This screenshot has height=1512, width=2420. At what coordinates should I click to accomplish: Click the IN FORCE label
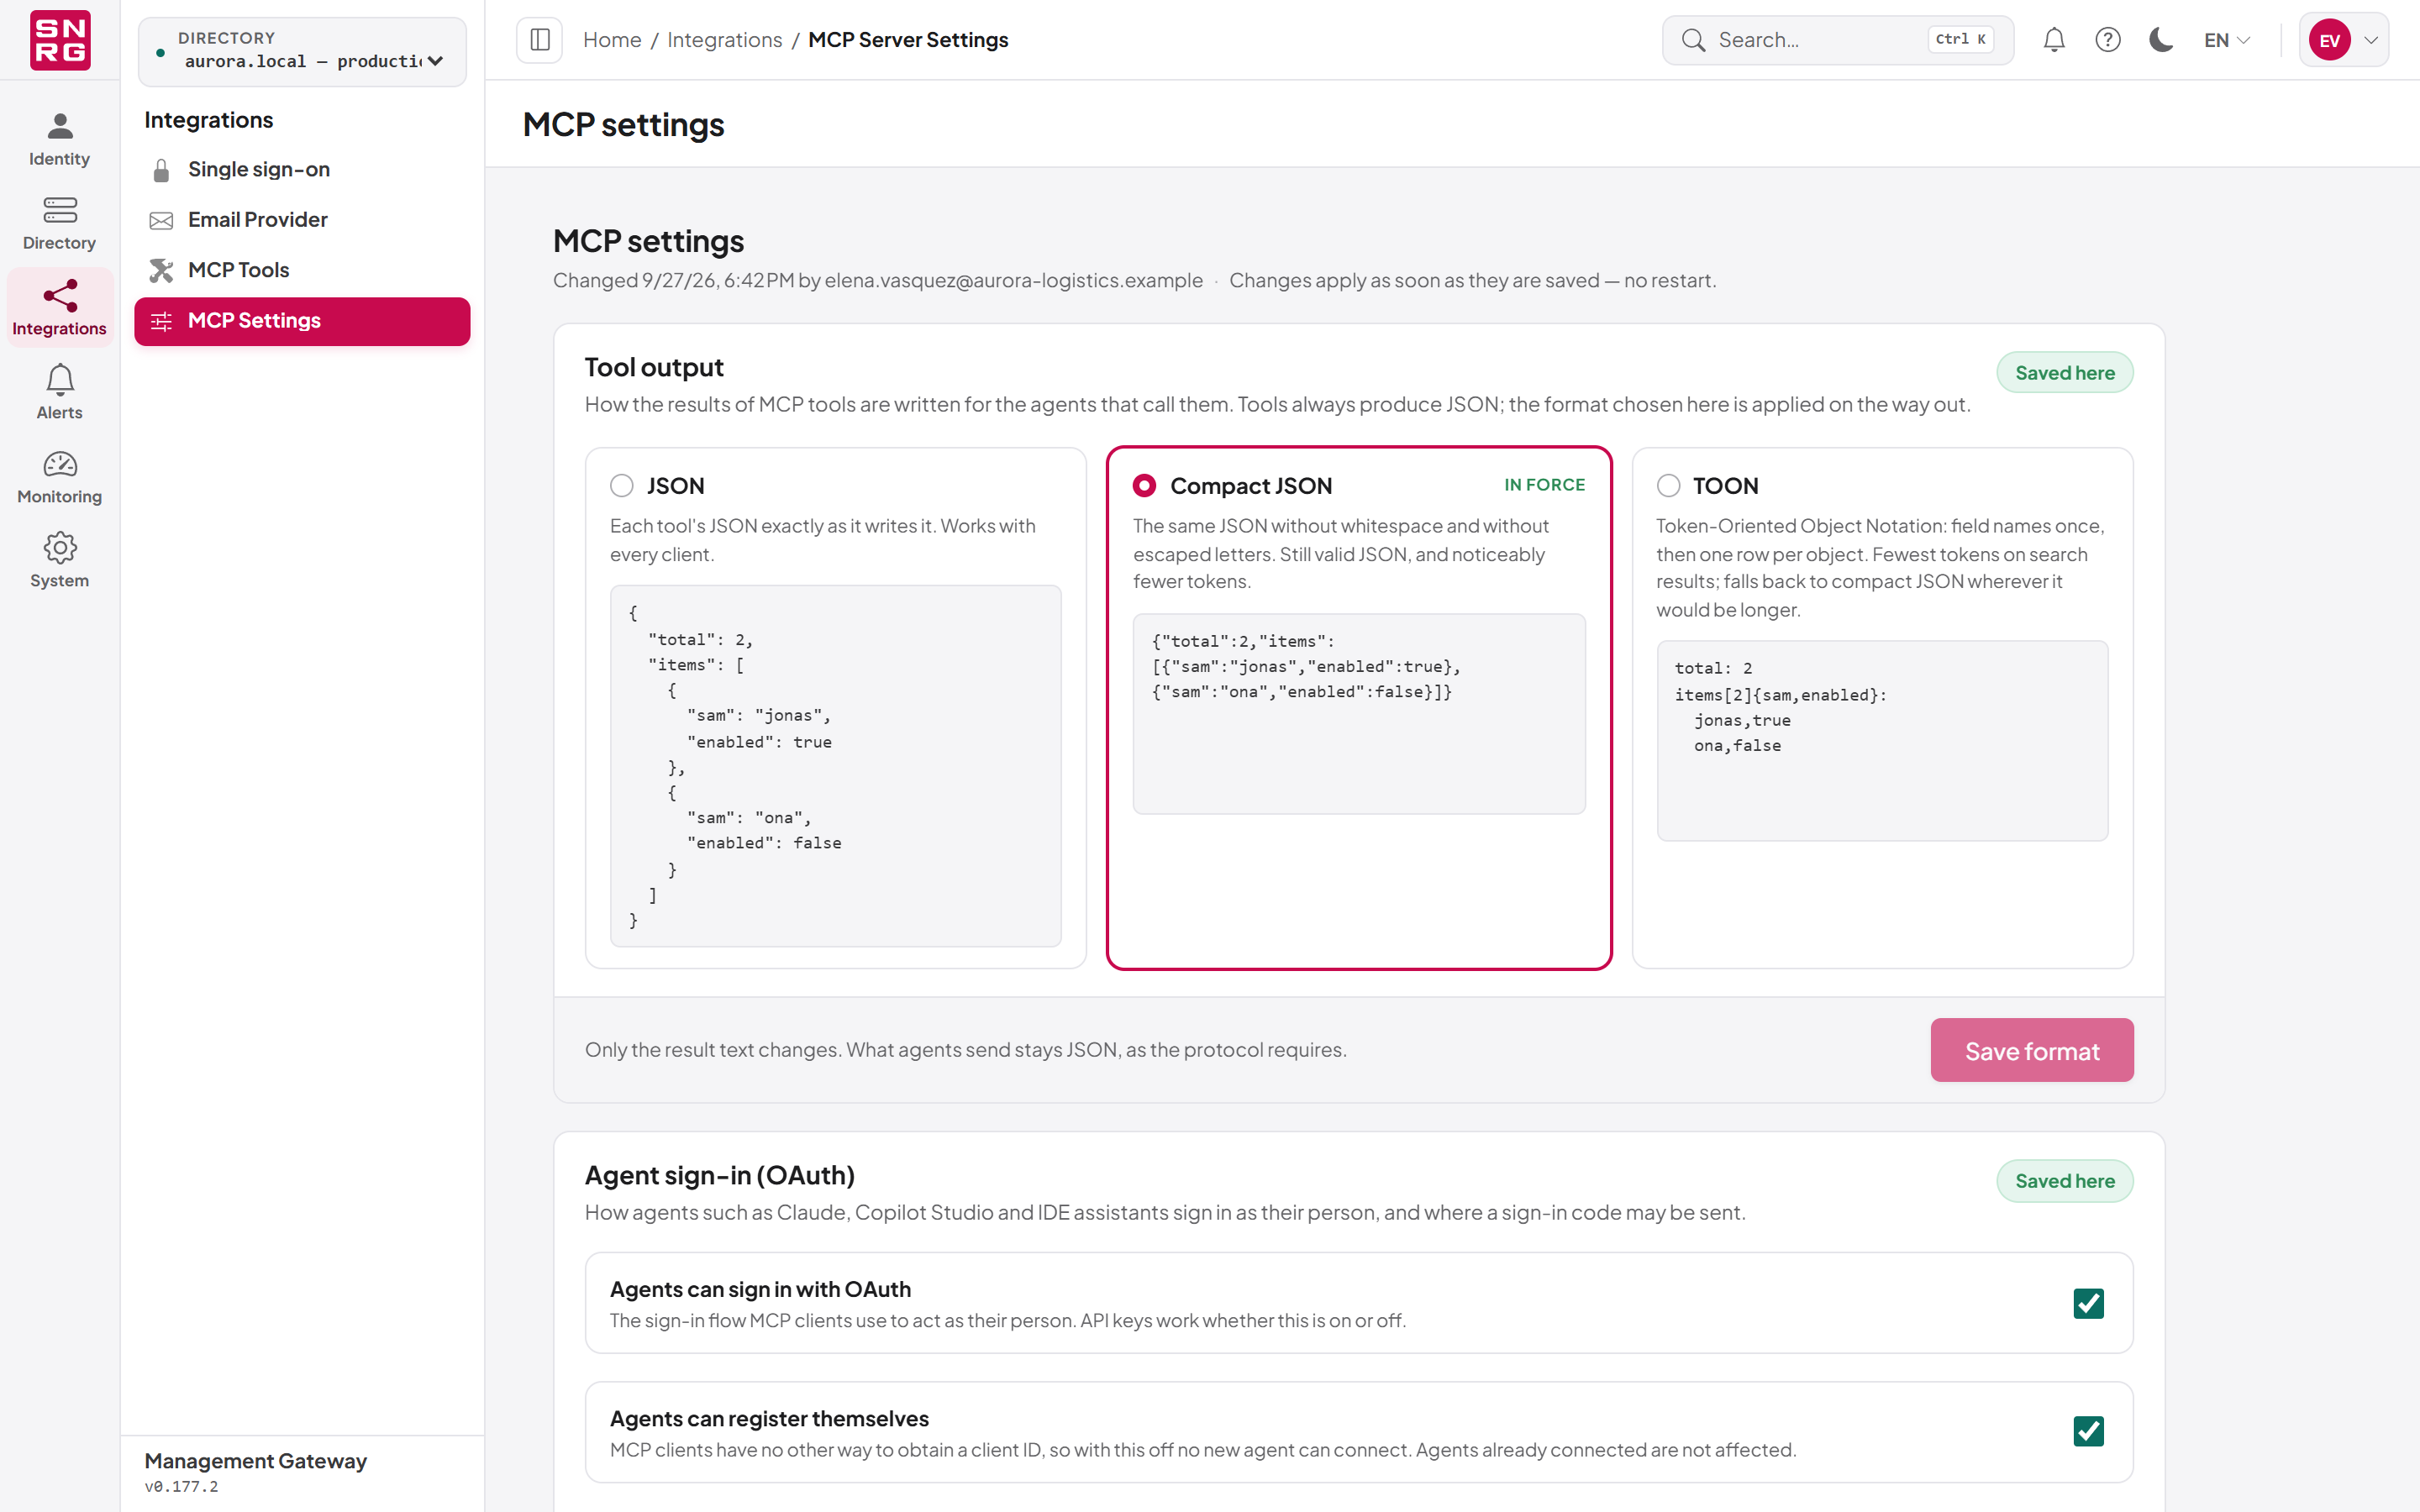pos(1544,485)
